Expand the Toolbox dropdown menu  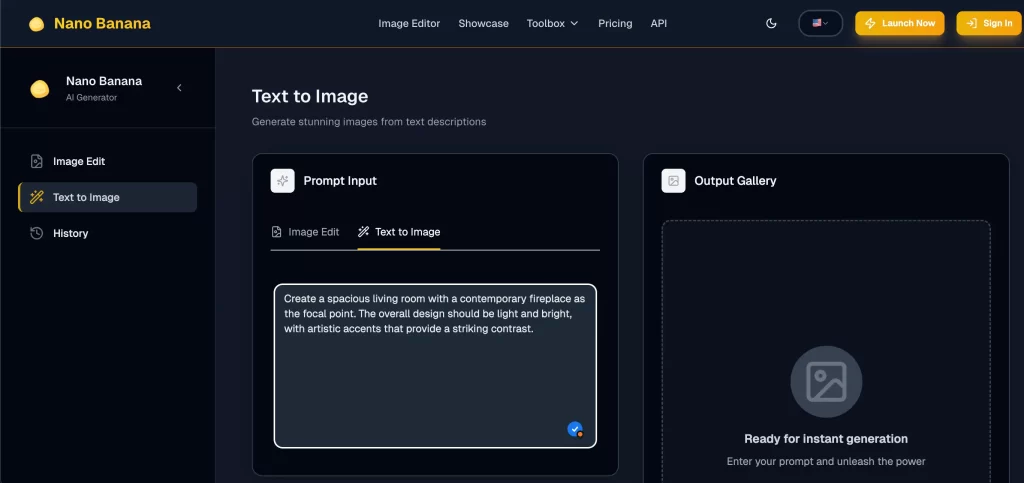(x=552, y=23)
